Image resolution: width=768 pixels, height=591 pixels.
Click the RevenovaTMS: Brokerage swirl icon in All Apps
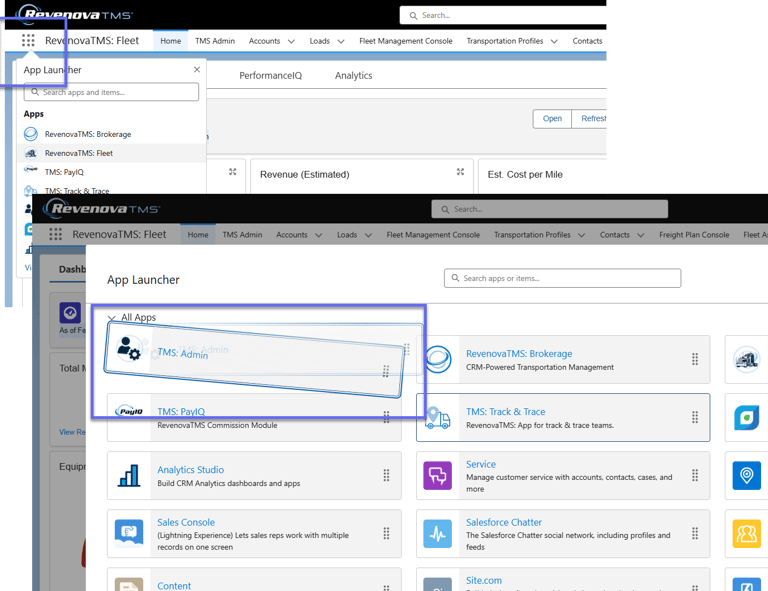(437, 359)
